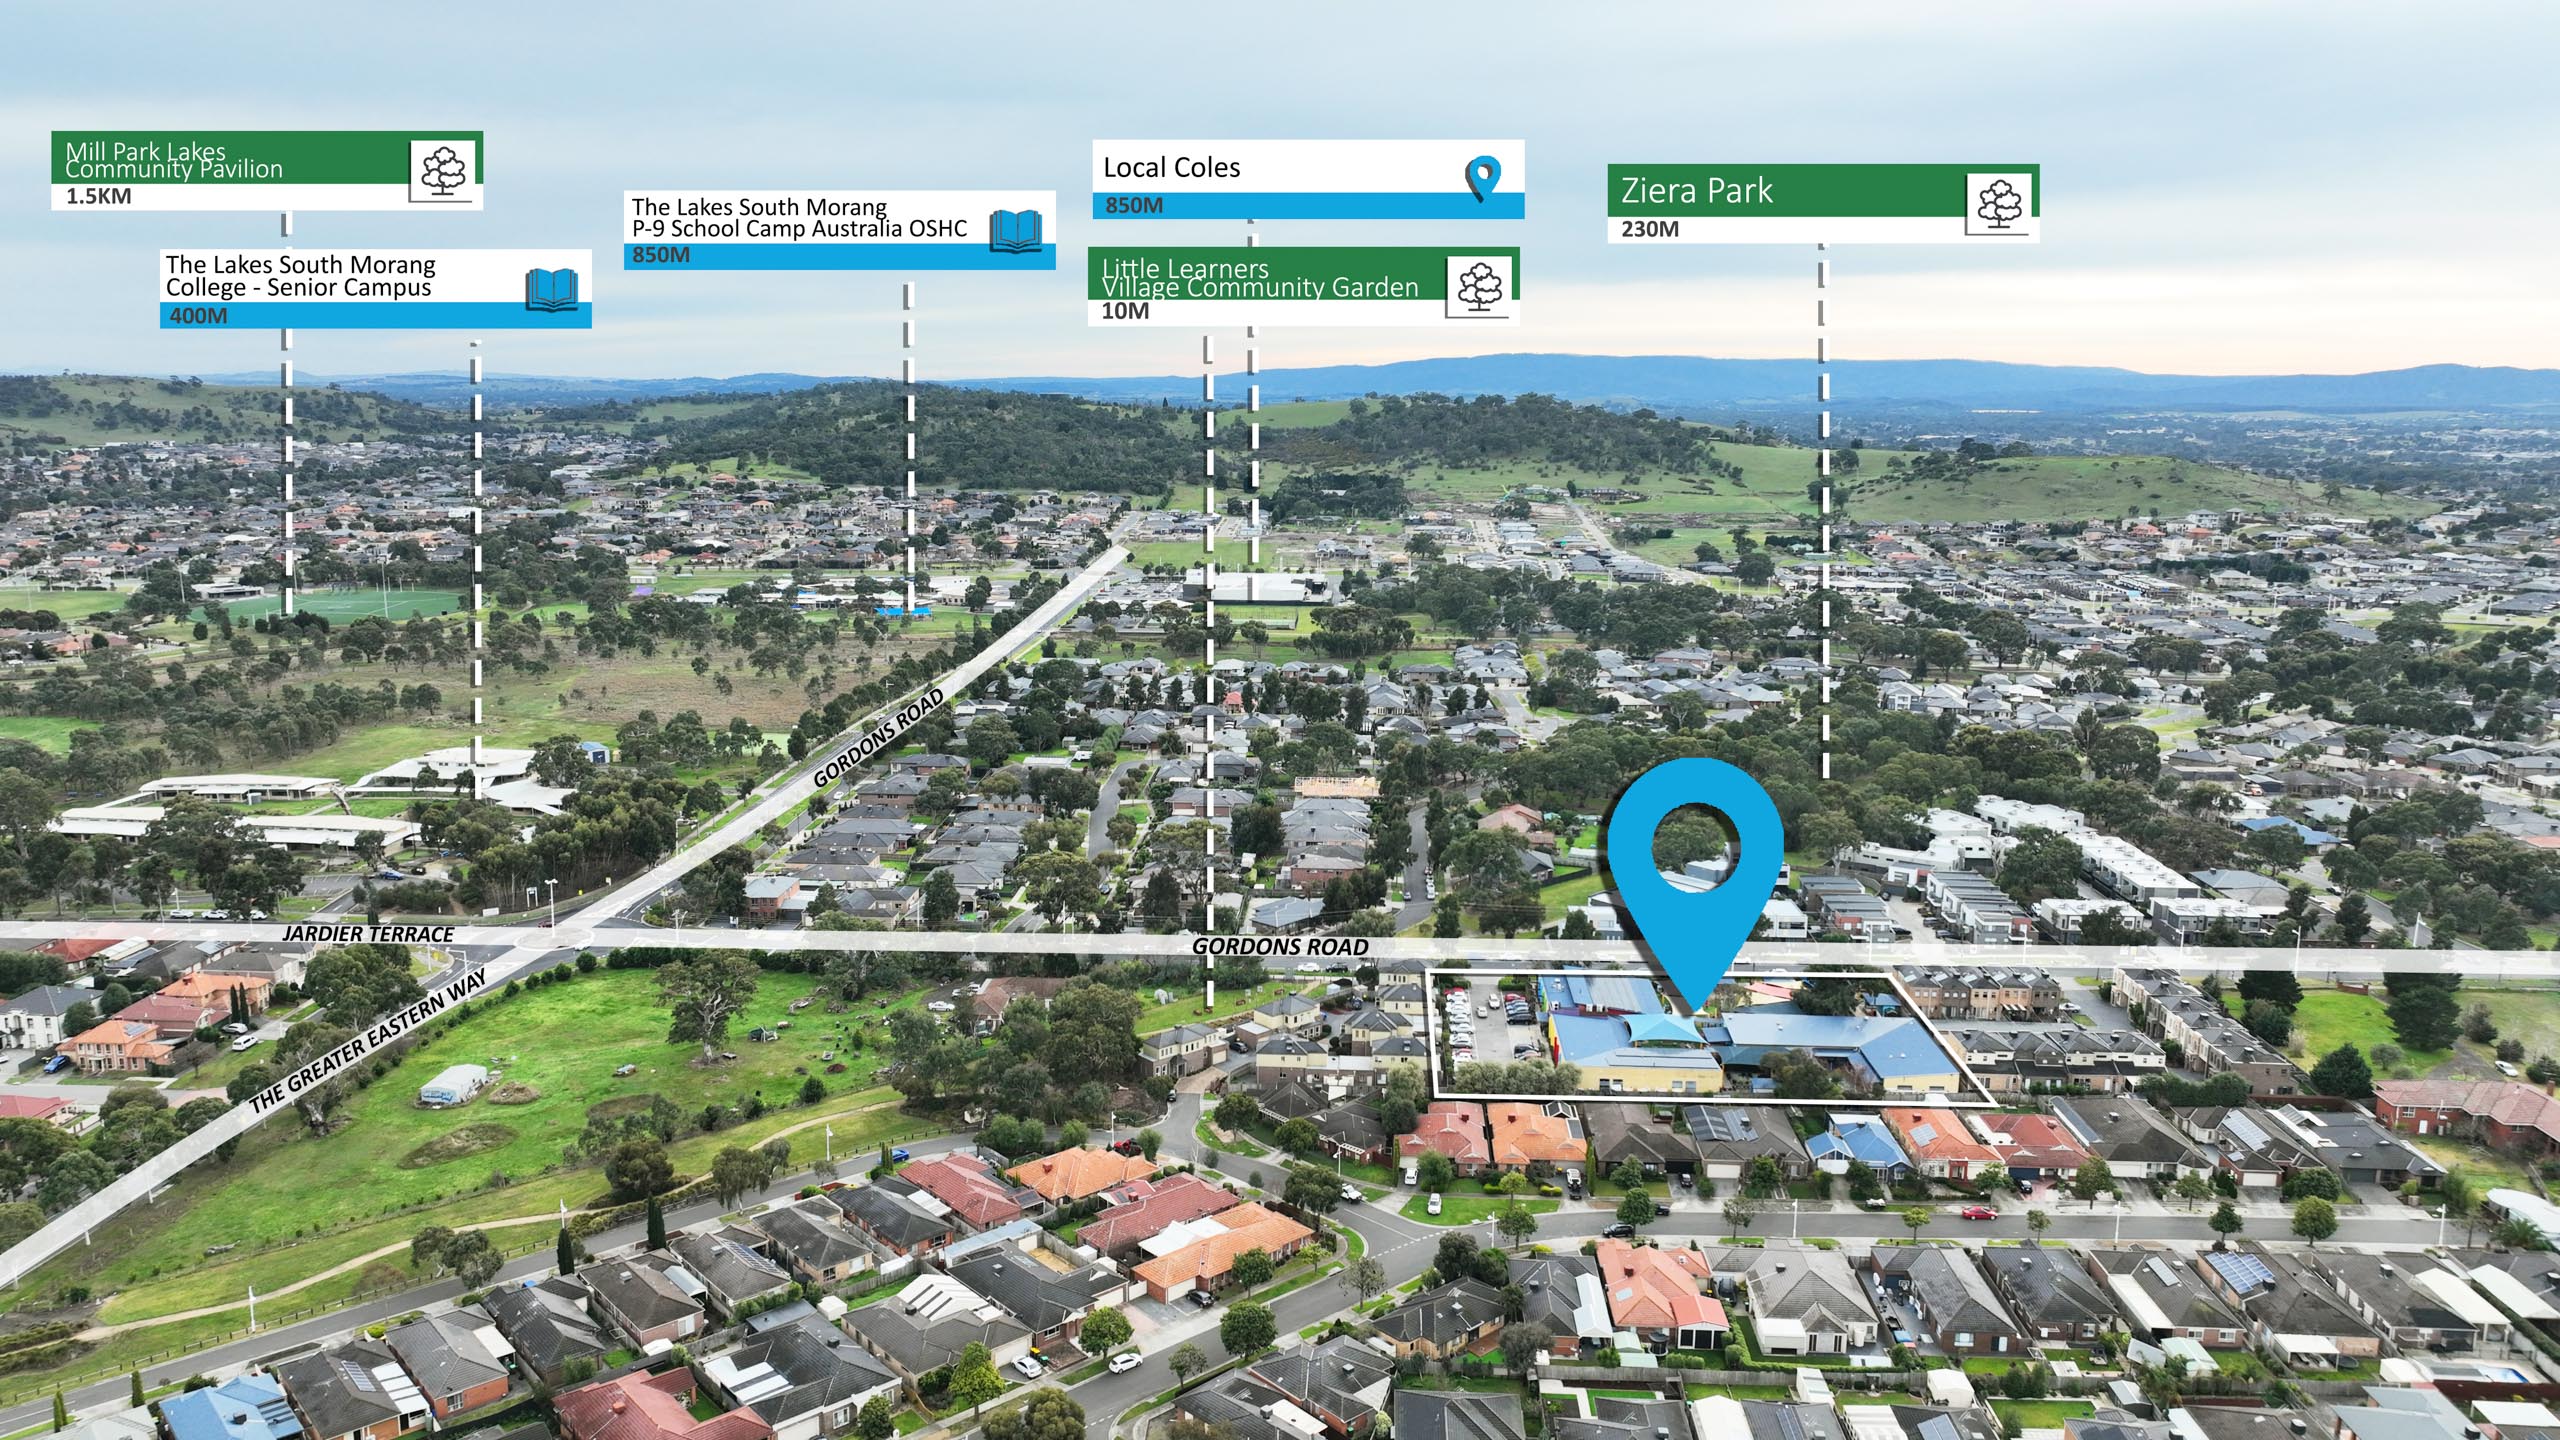
Task: Click the '850M' distance under Local Coles
Action: [1134, 206]
